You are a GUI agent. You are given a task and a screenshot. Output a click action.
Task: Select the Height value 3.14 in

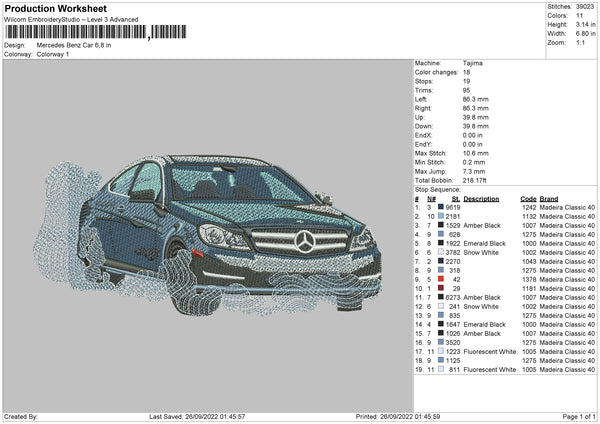coord(585,24)
